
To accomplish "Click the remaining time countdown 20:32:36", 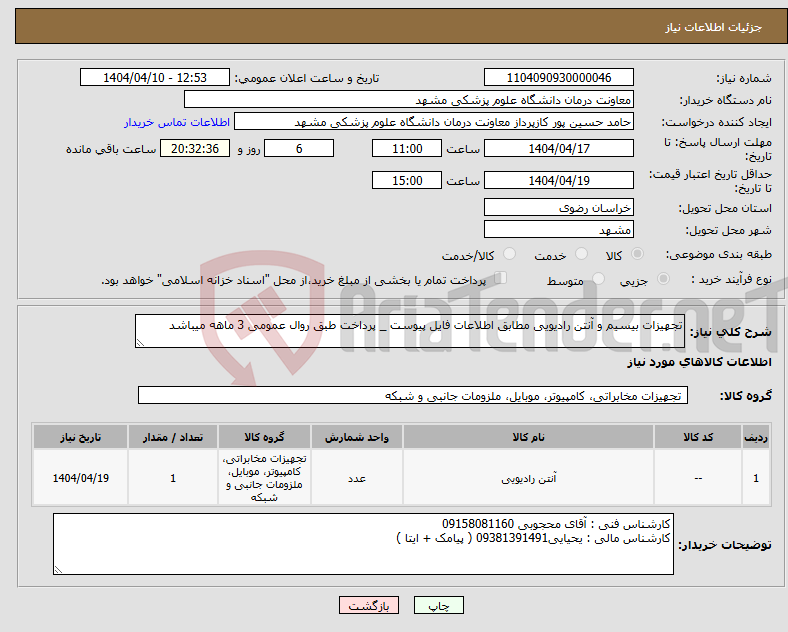I will [195, 148].
